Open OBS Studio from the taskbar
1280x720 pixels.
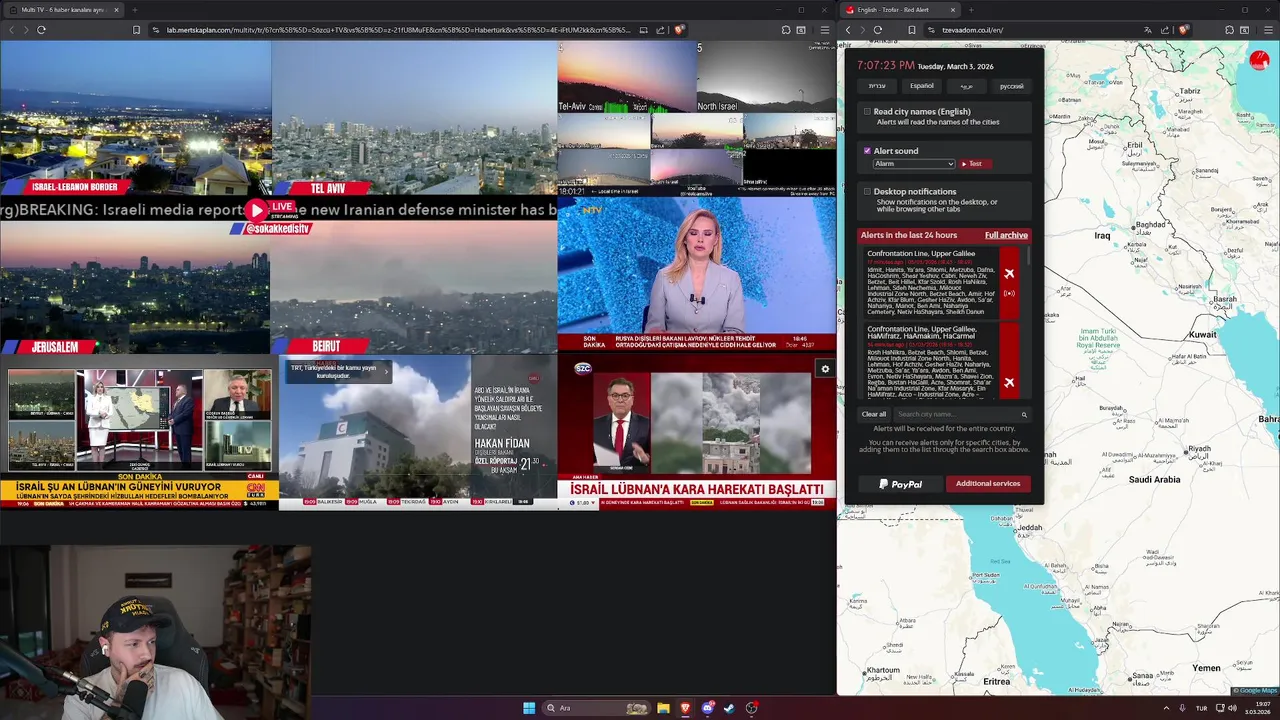point(751,708)
